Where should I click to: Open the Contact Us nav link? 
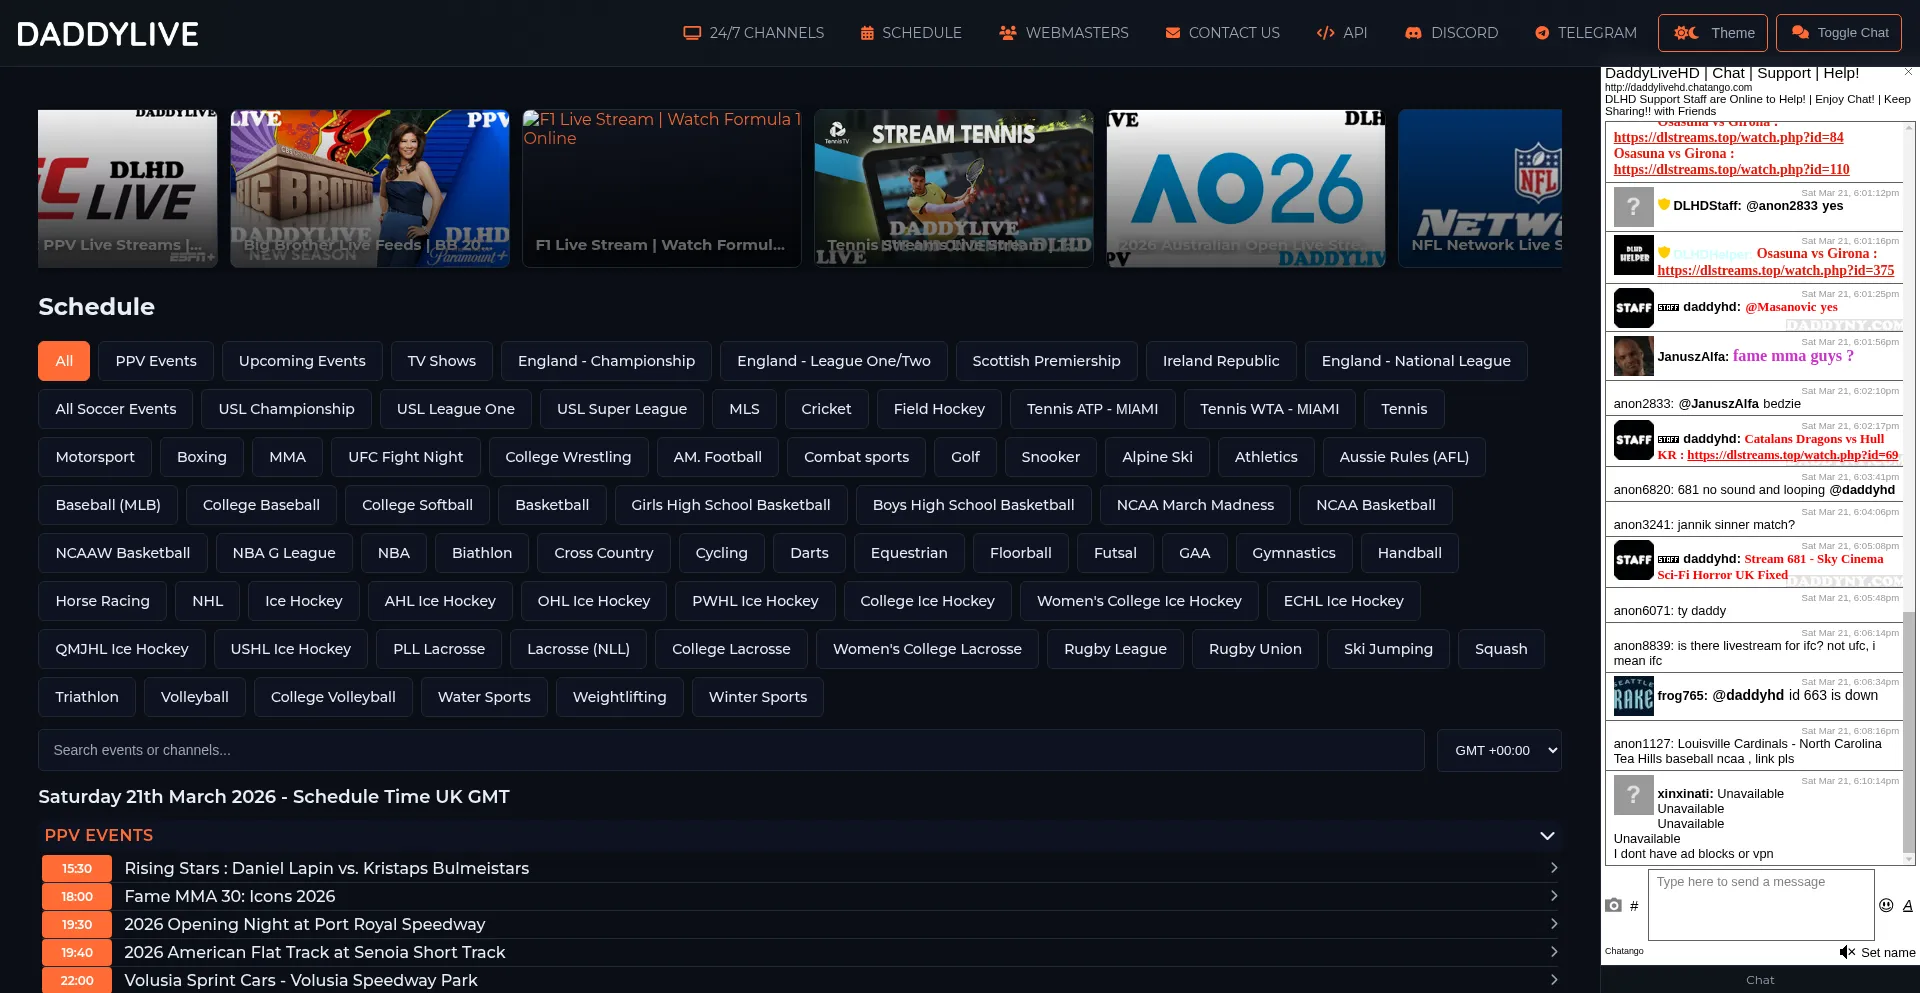point(1223,33)
